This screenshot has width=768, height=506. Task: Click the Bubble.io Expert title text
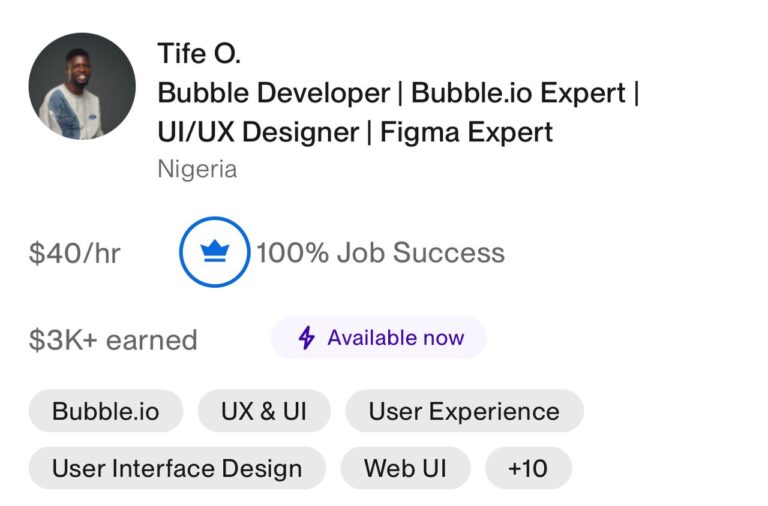click(x=518, y=93)
